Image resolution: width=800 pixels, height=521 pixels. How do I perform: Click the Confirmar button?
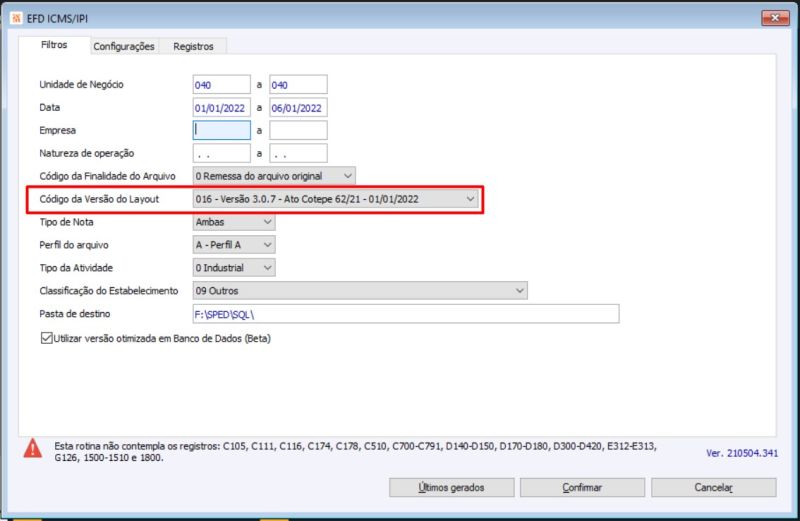(x=582, y=487)
